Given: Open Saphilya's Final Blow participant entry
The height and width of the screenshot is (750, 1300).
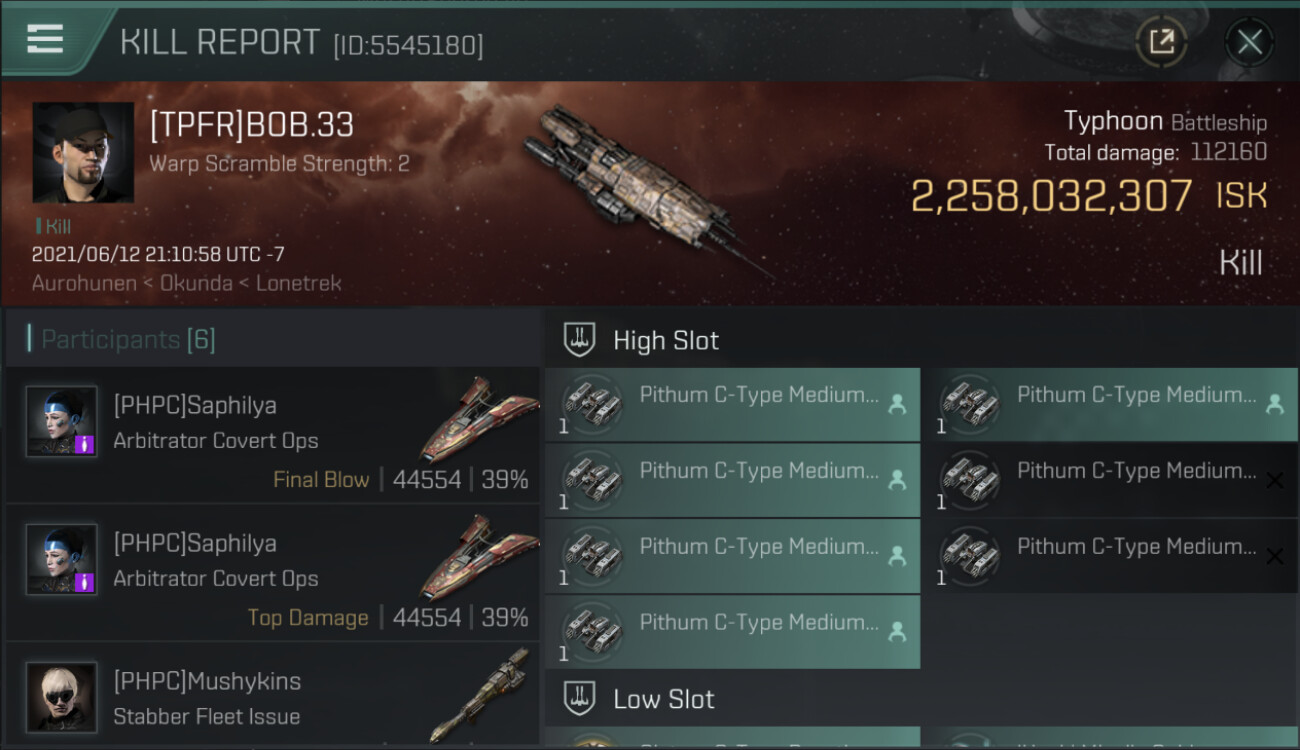Looking at the screenshot, I should (272, 435).
